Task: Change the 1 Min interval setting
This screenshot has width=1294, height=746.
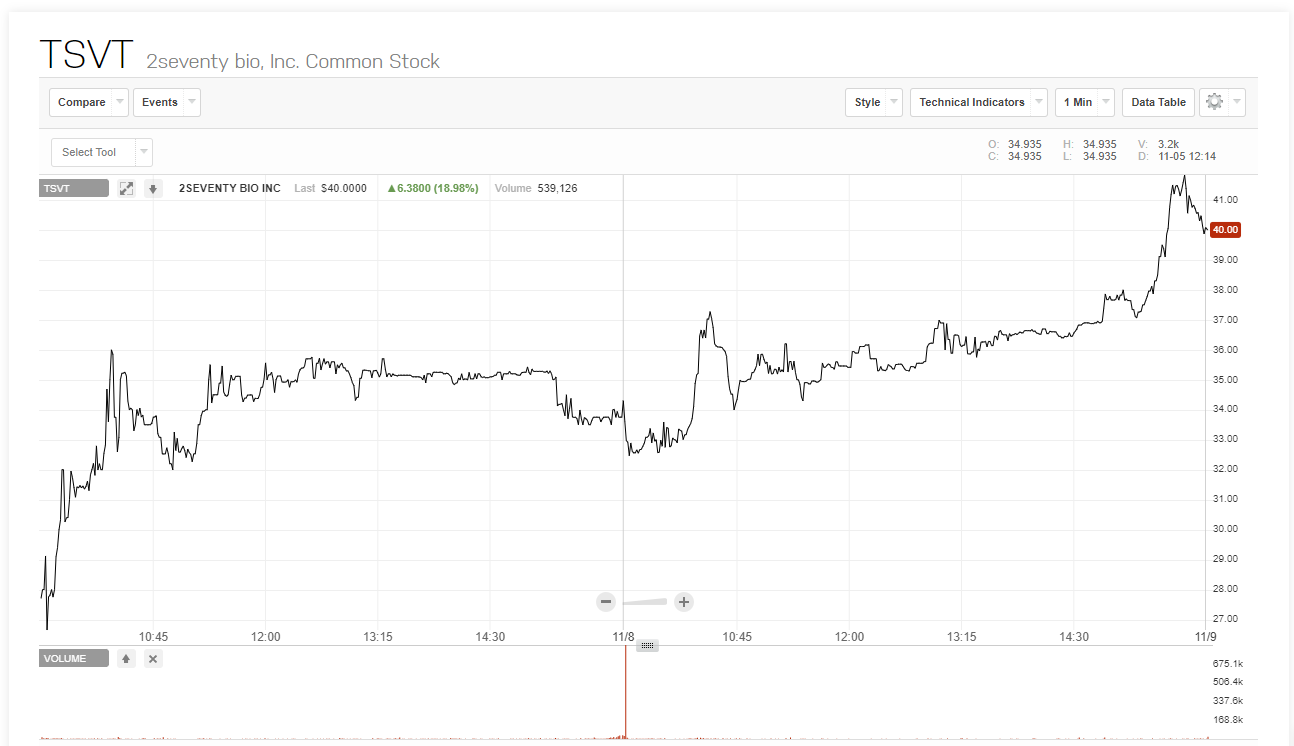Action: [x=1084, y=102]
